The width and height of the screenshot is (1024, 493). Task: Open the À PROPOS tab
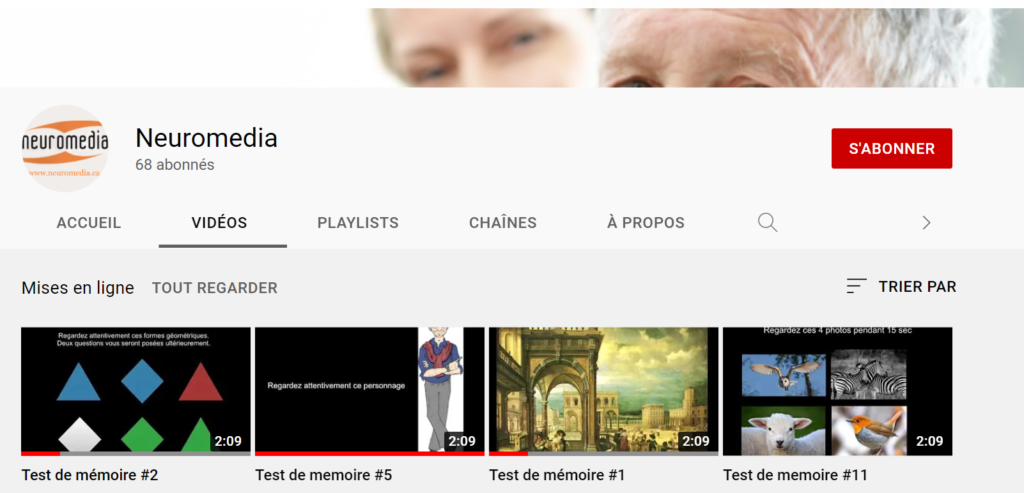(646, 223)
